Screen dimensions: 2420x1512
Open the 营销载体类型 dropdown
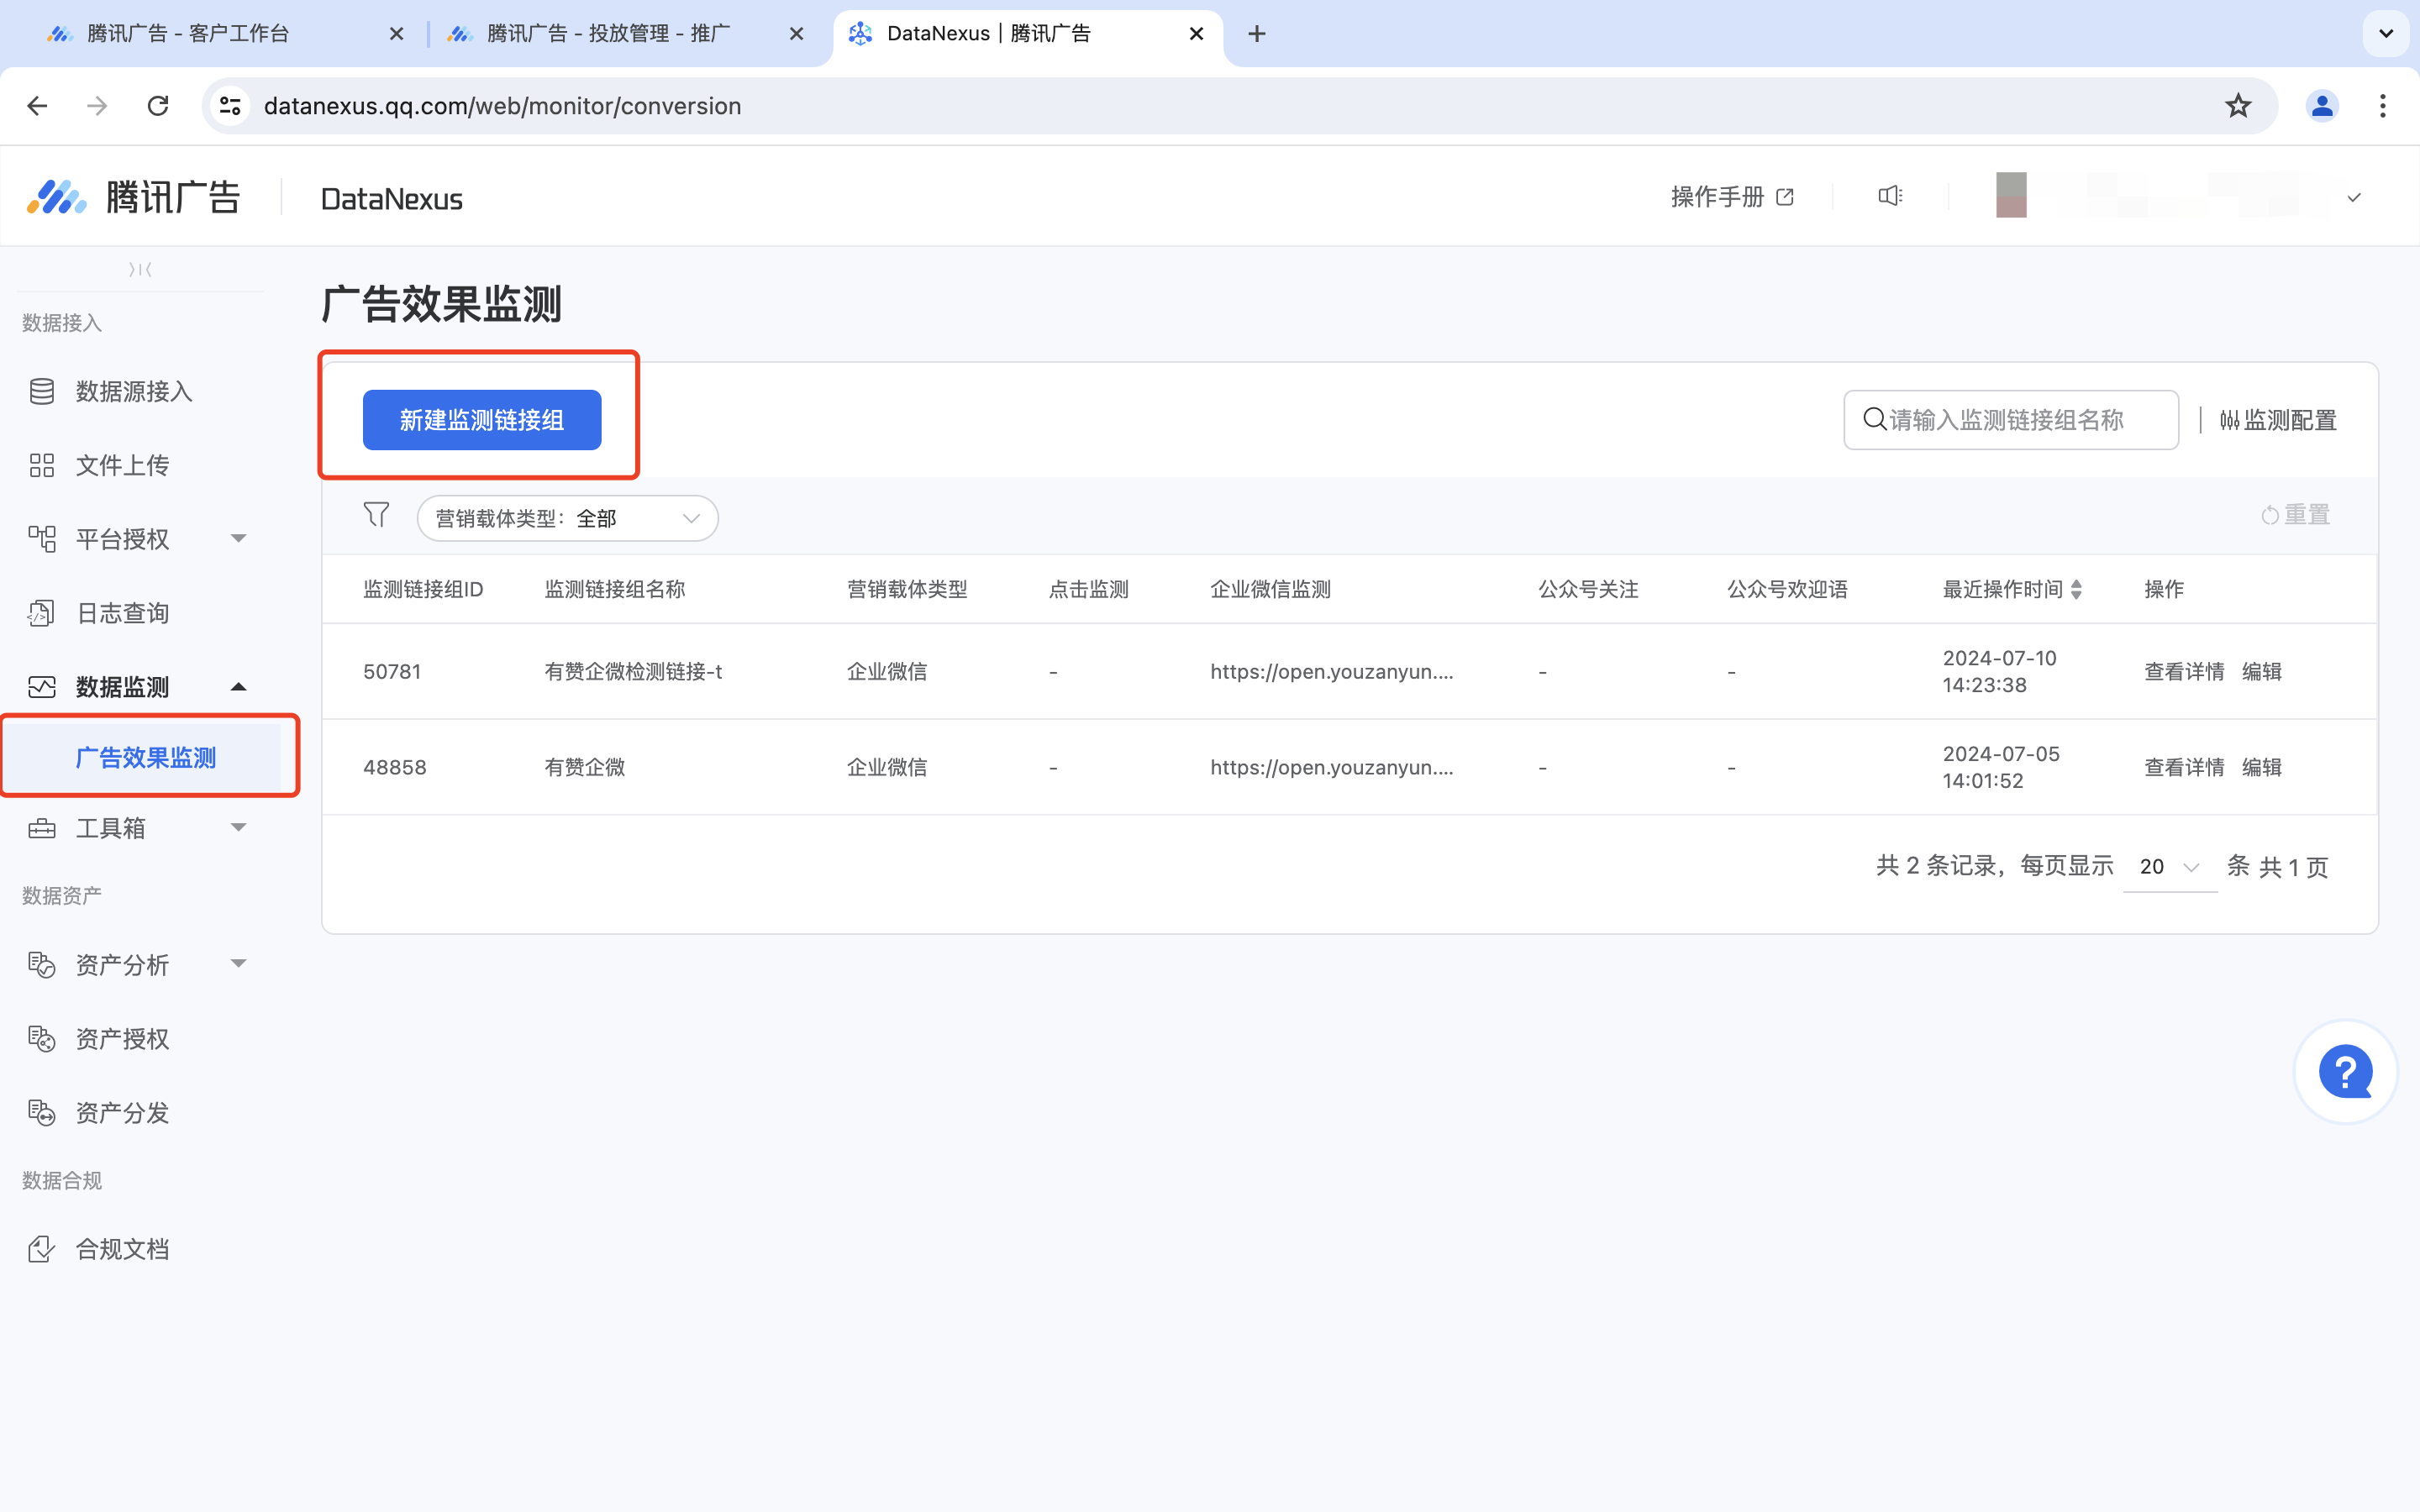tap(567, 518)
